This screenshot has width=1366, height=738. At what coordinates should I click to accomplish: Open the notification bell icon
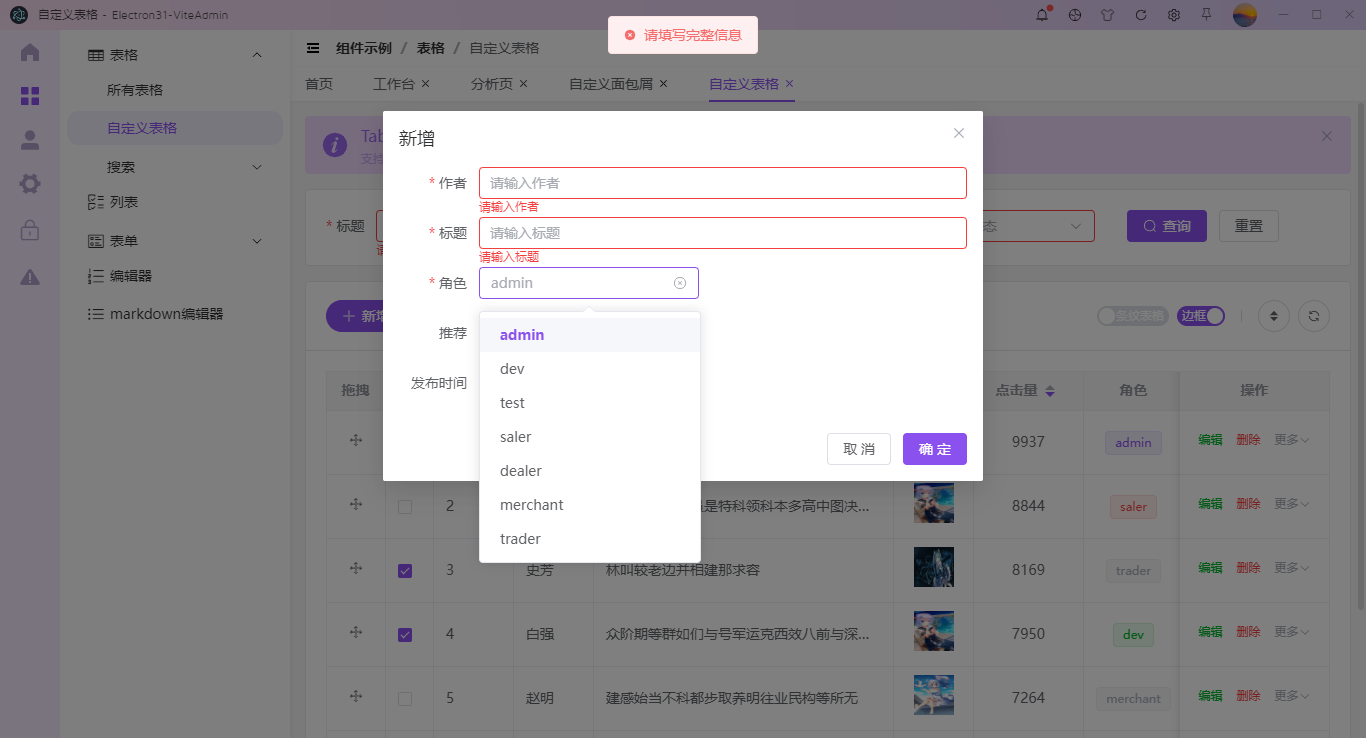[x=1041, y=15]
